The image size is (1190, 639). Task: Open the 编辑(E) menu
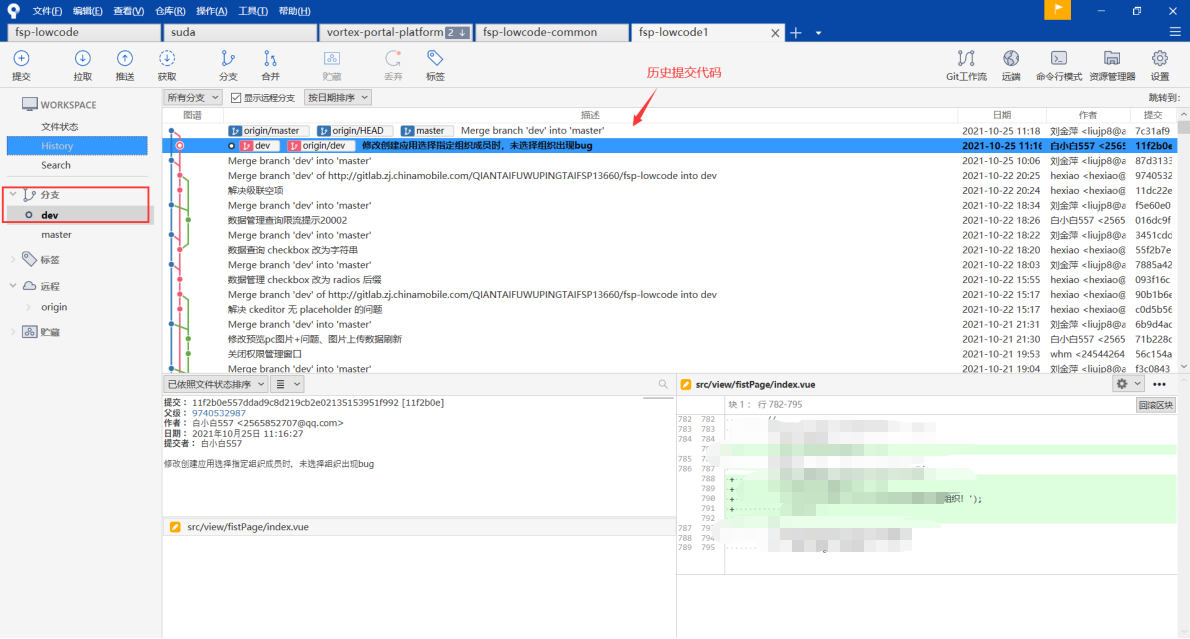click(87, 11)
